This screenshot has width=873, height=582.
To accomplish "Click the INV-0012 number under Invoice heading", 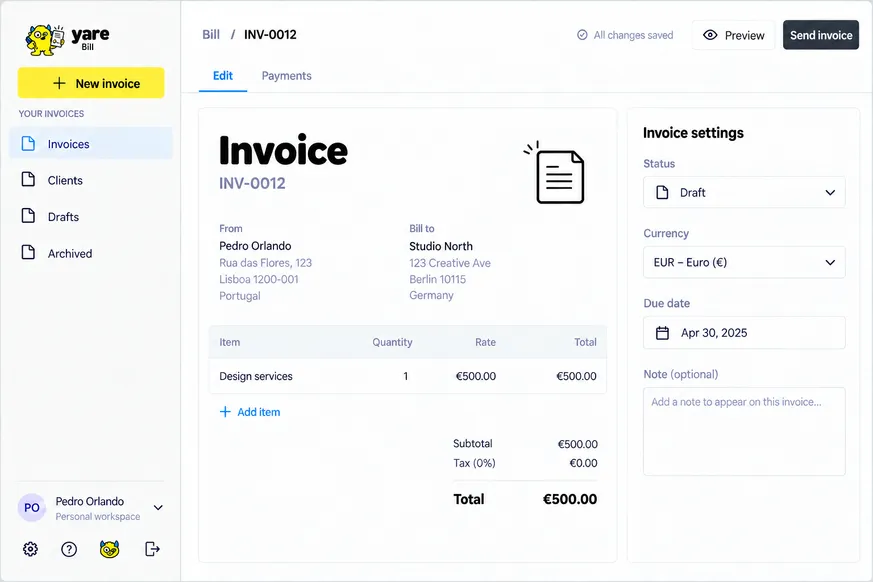I will click(x=252, y=183).
